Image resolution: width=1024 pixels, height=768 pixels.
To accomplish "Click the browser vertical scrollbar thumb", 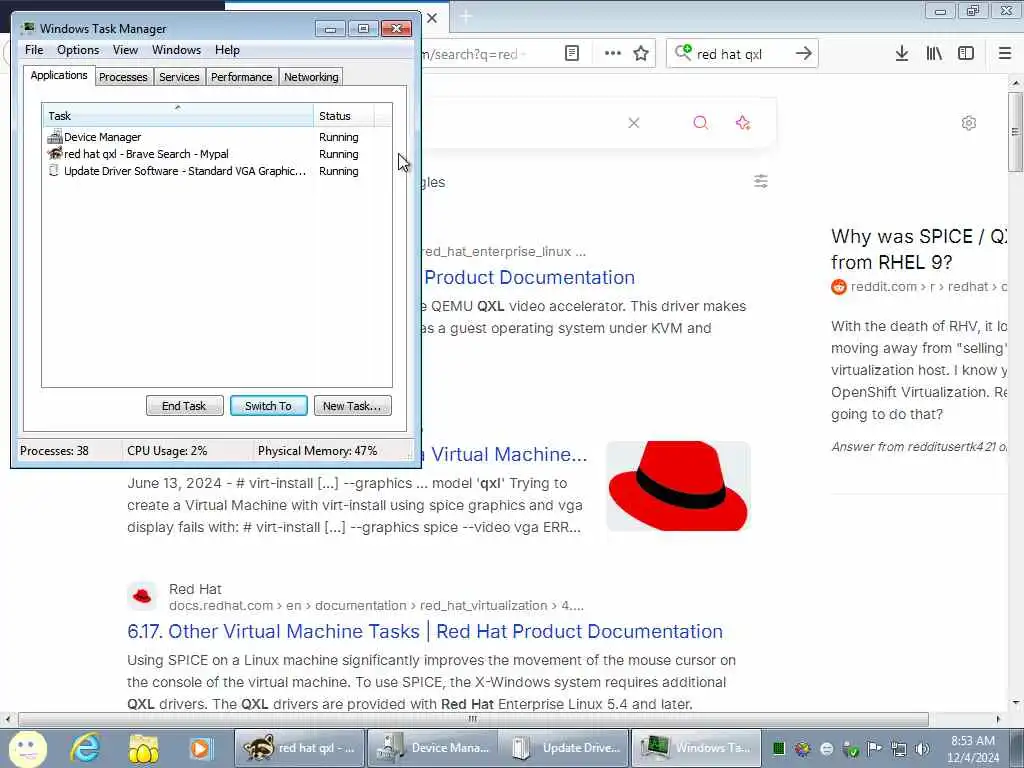I will click(x=1015, y=132).
